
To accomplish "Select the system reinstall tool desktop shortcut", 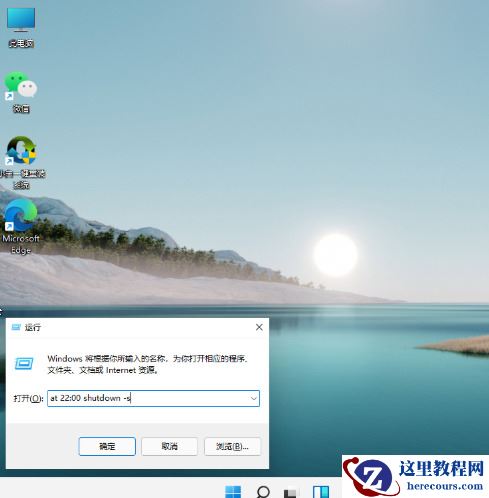I will (x=21, y=163).
